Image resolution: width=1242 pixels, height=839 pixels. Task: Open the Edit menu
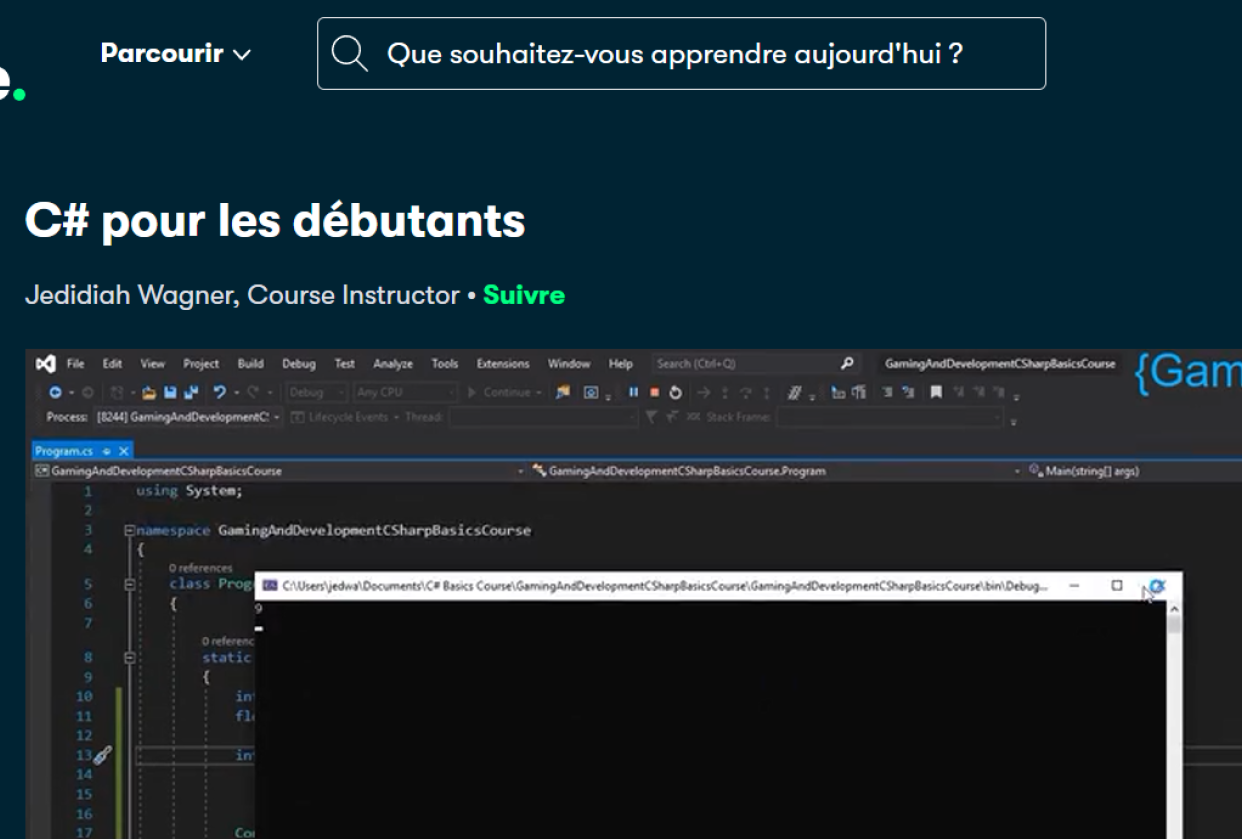click(x=112, y=364)
